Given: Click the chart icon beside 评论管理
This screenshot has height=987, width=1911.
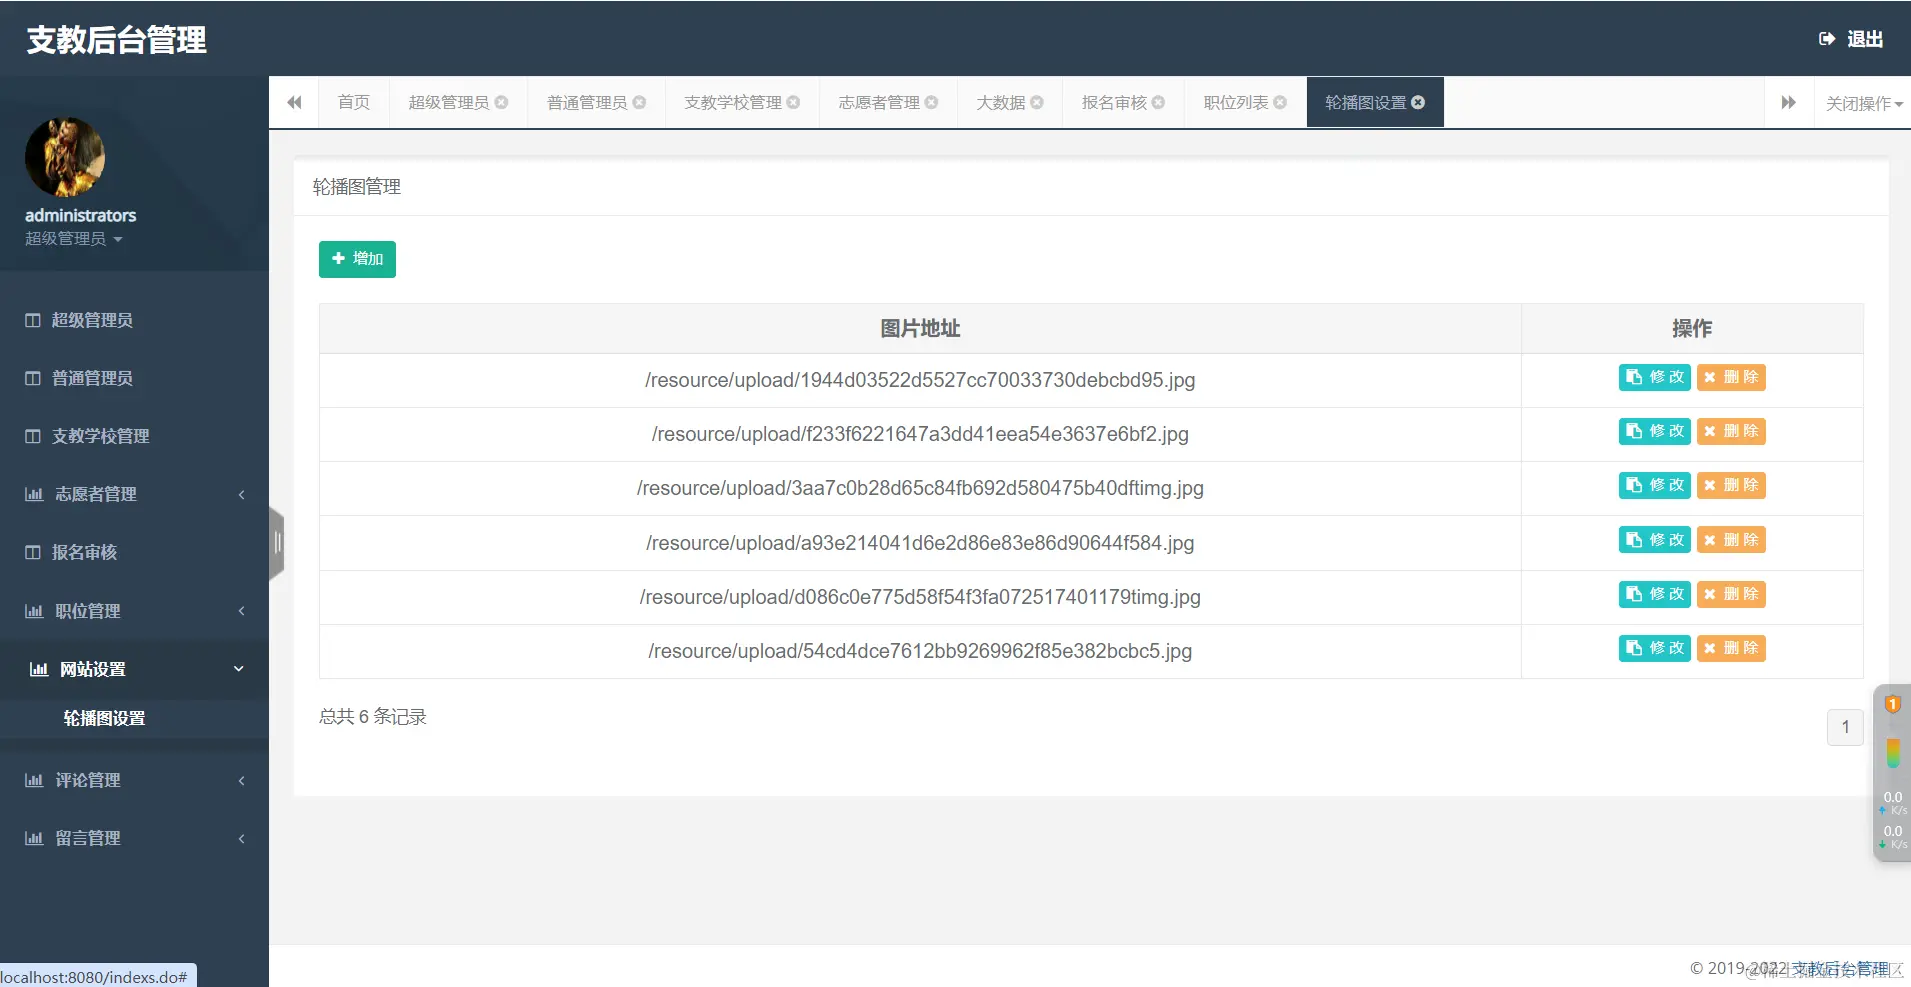Looking at the screenshot, I should pos(34,780).
